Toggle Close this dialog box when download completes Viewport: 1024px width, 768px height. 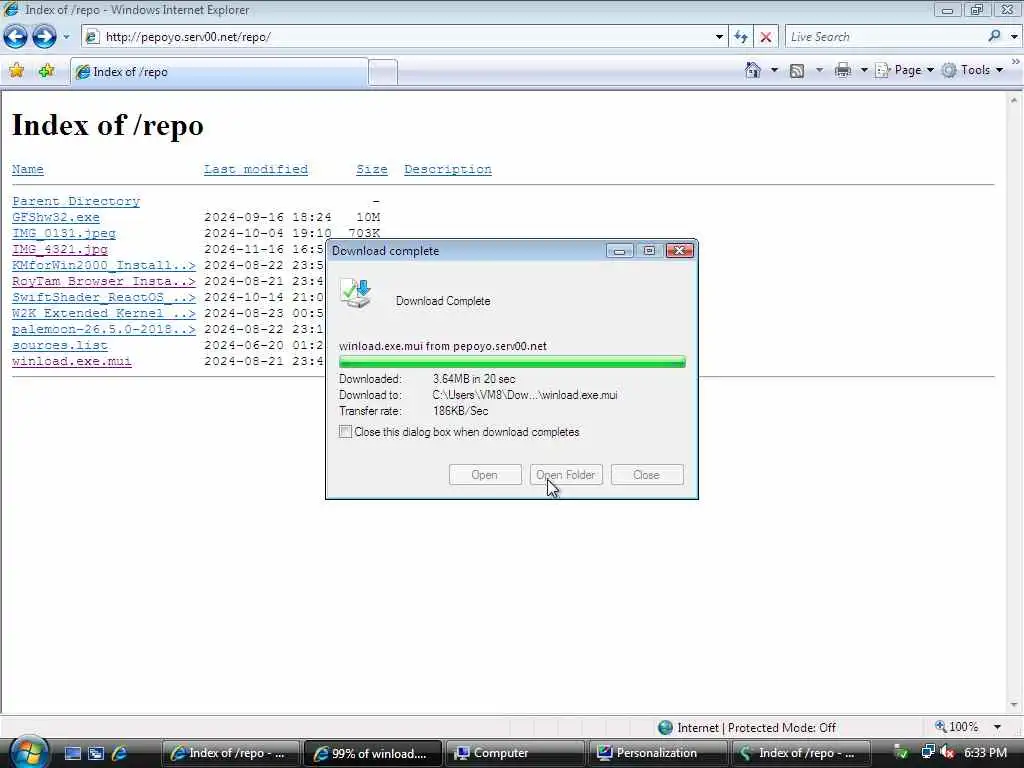(345, 432)
